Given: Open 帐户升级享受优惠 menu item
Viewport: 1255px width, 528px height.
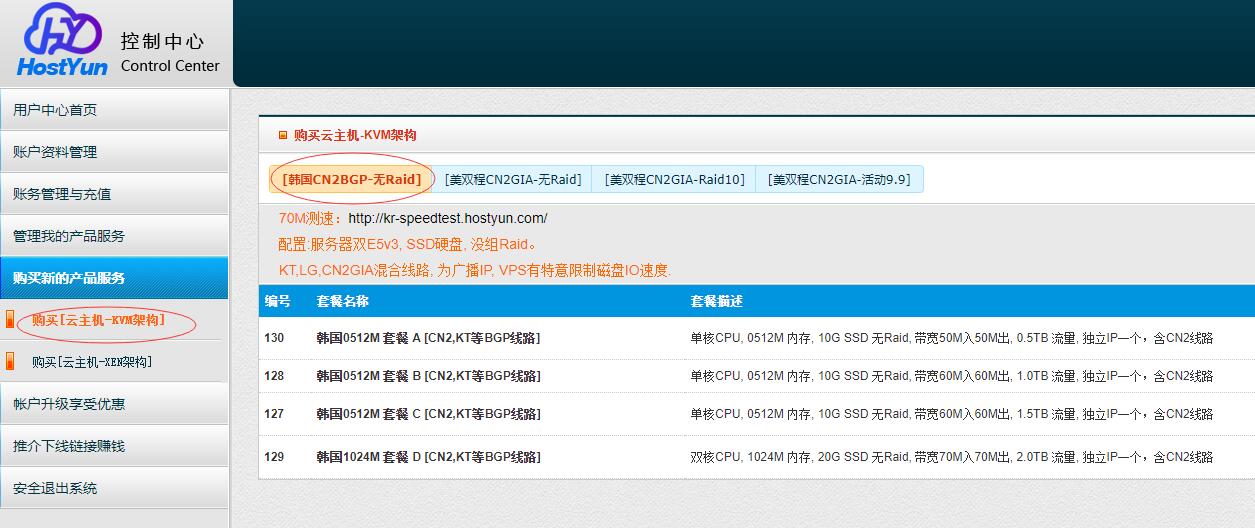Looking at the screenshot, I should pos(114,404).
